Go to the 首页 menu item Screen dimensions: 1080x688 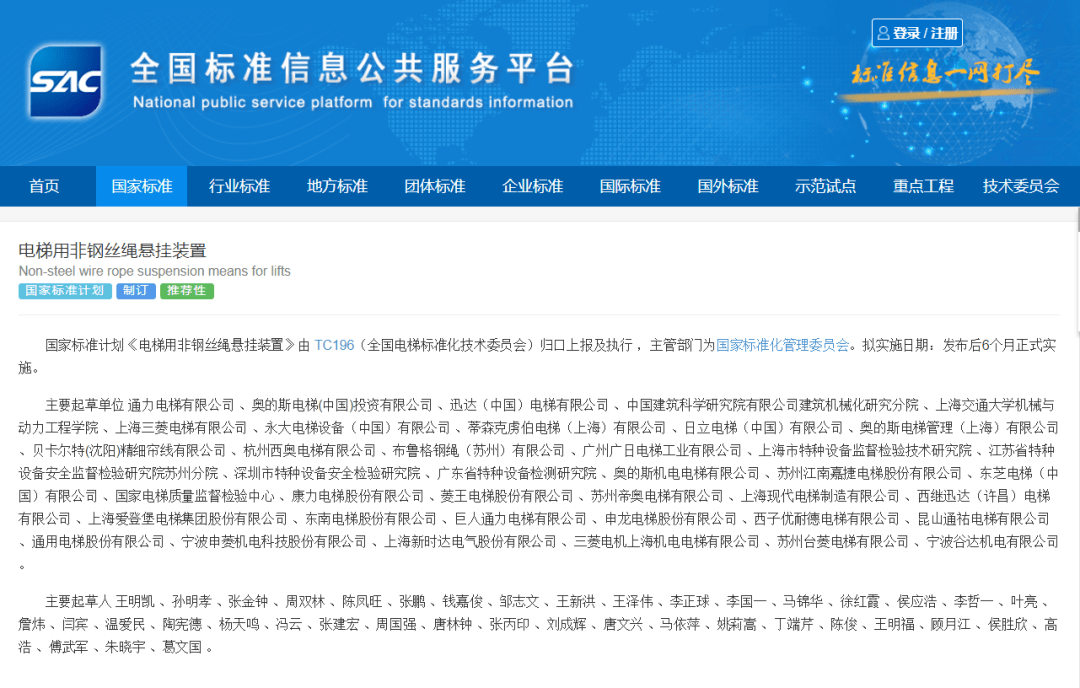click(44, 186)
